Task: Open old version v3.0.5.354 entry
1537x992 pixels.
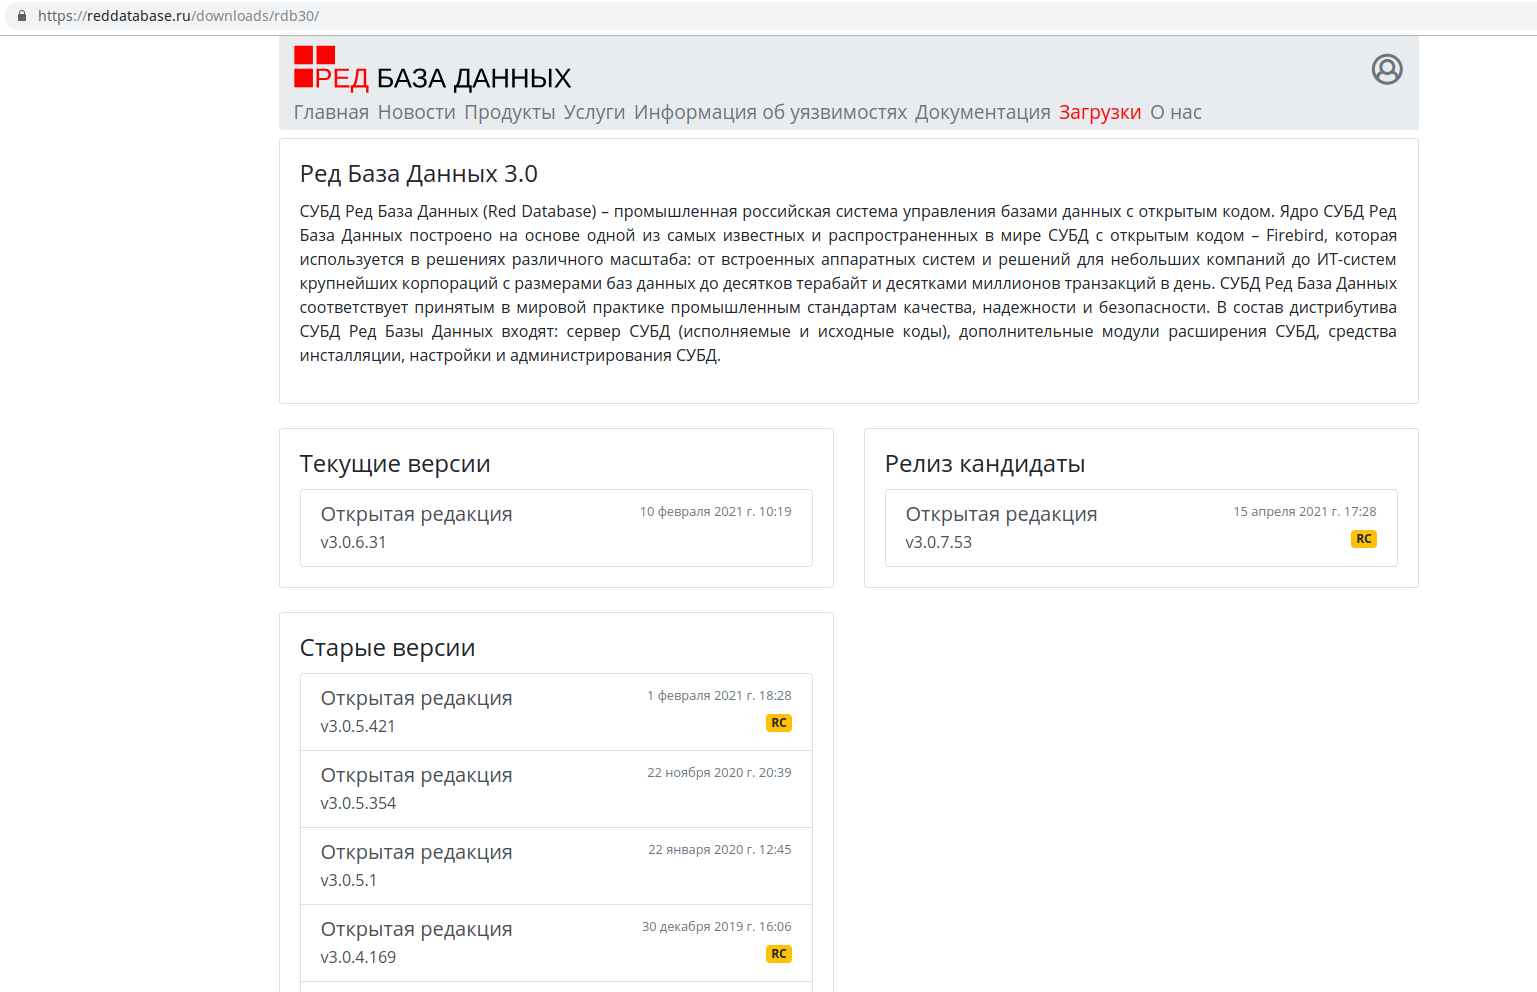Action: (556, 789)
